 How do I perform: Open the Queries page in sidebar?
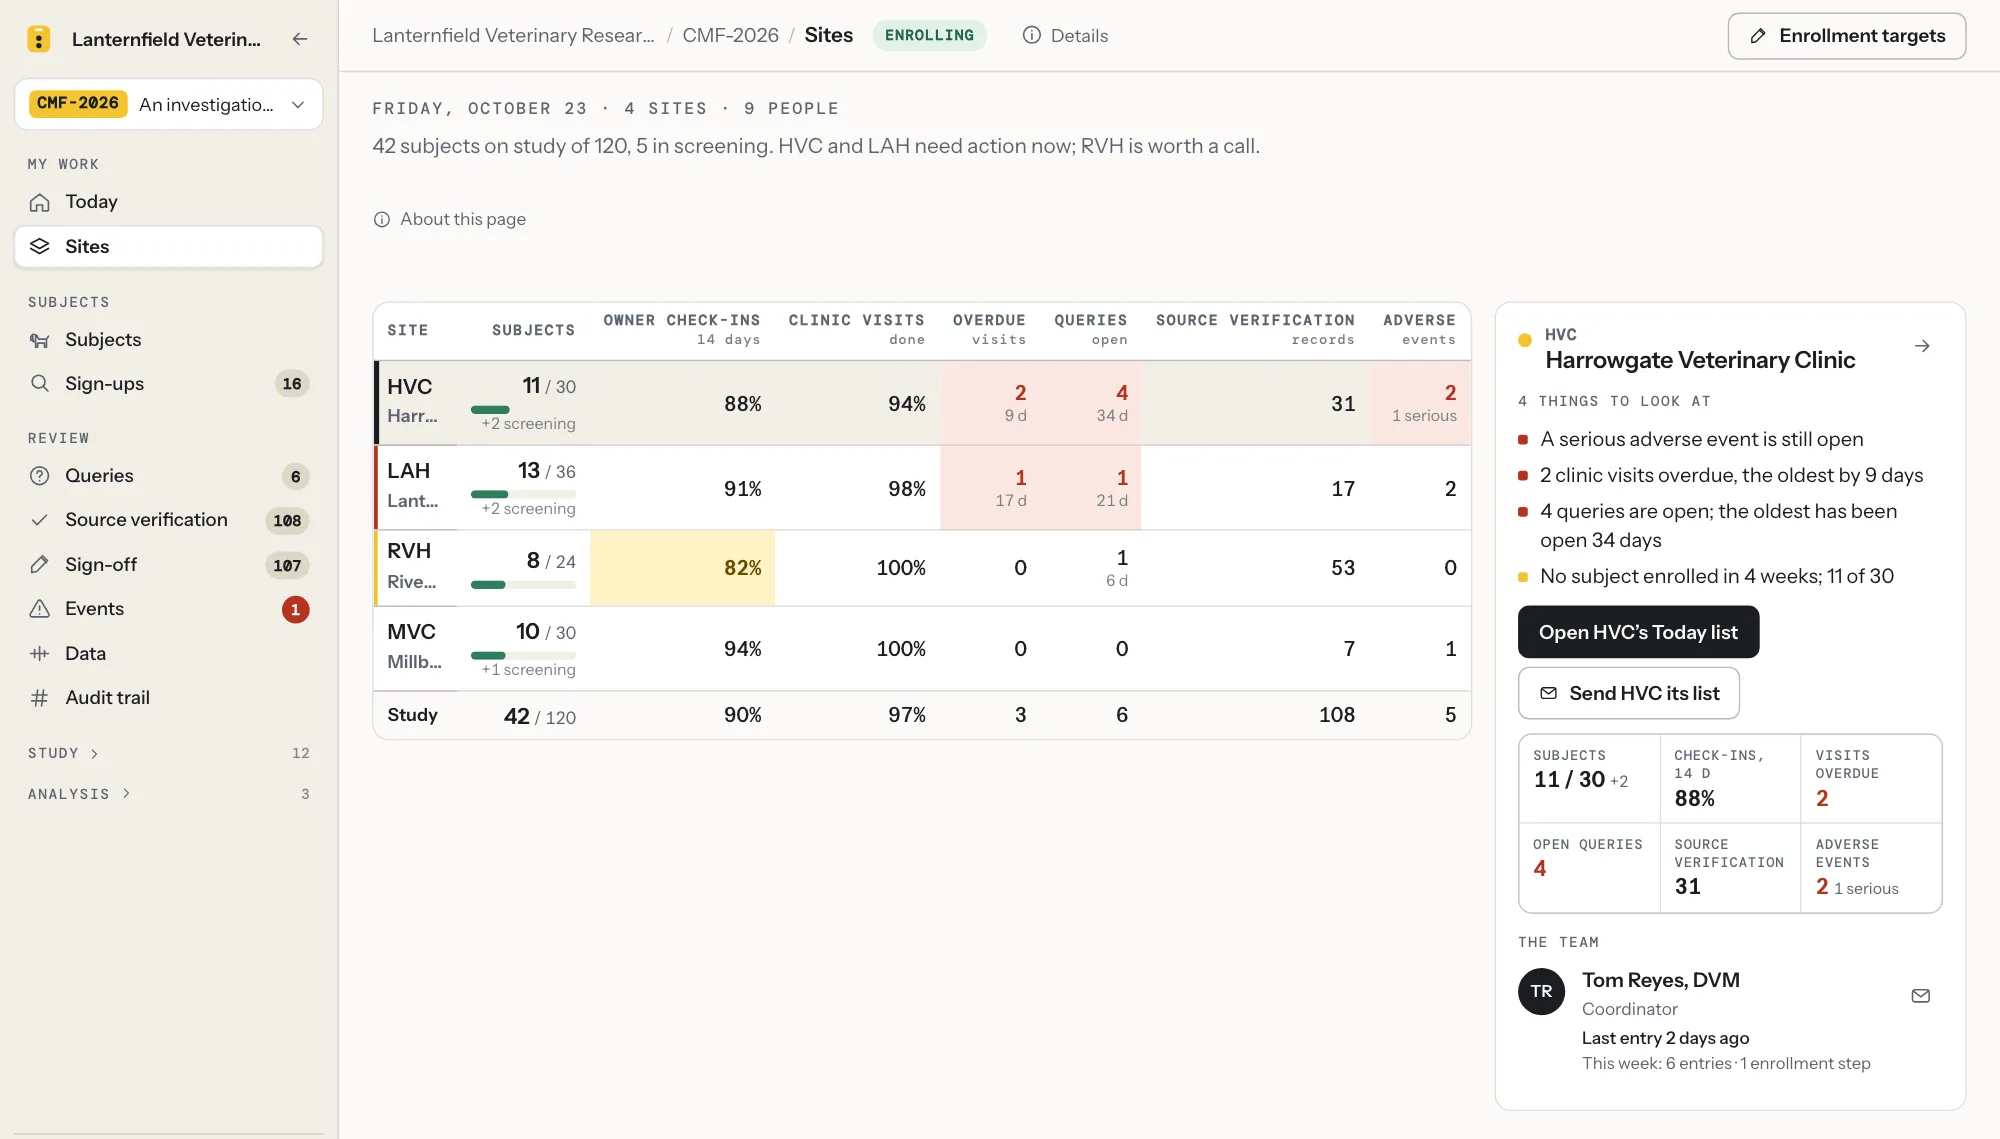pyautogui.click(x=169, y=476)
